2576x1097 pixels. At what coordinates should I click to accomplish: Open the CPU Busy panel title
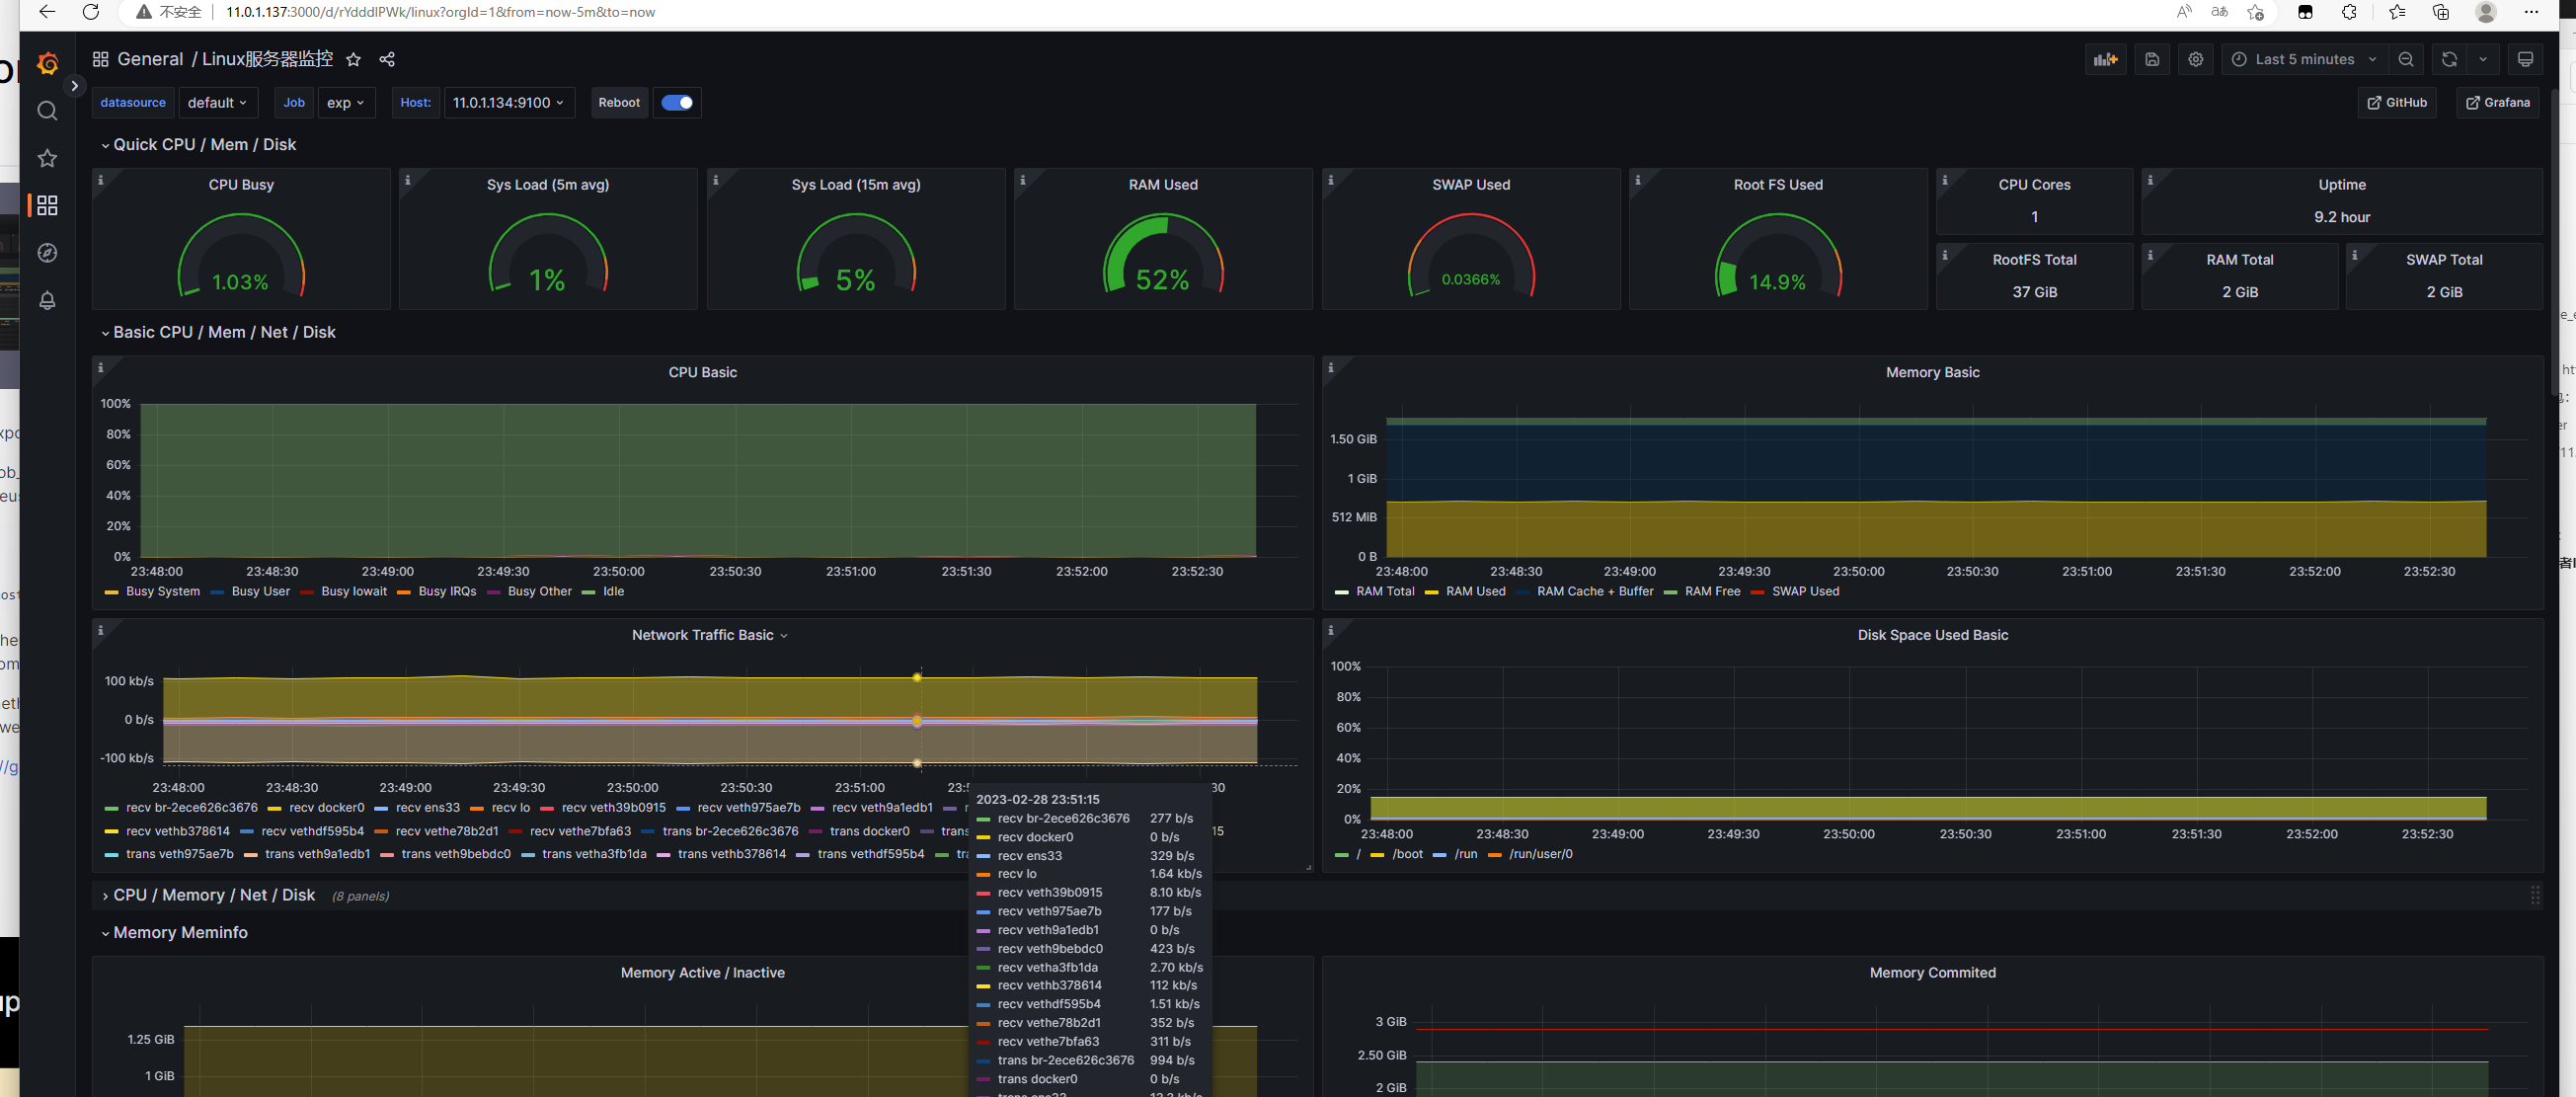[x=241, y=184]
